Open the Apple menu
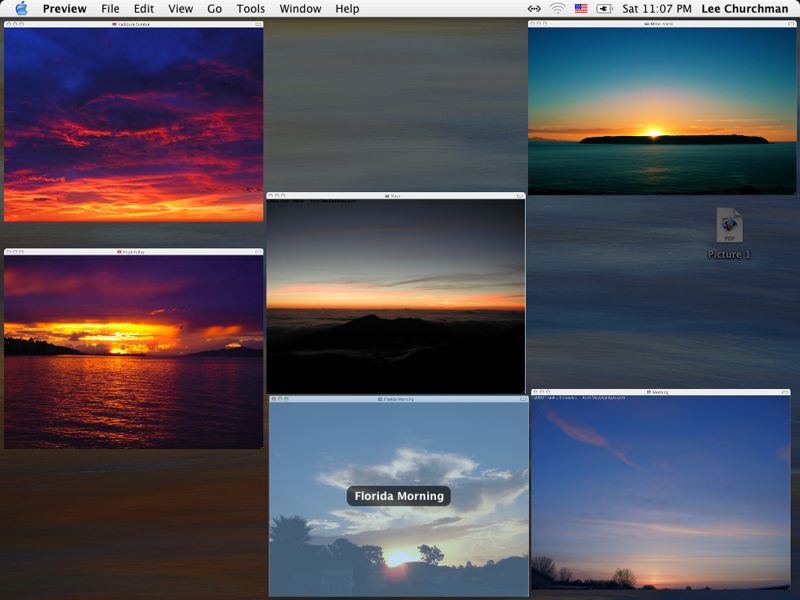800x600 pixels. coord(21,9)
